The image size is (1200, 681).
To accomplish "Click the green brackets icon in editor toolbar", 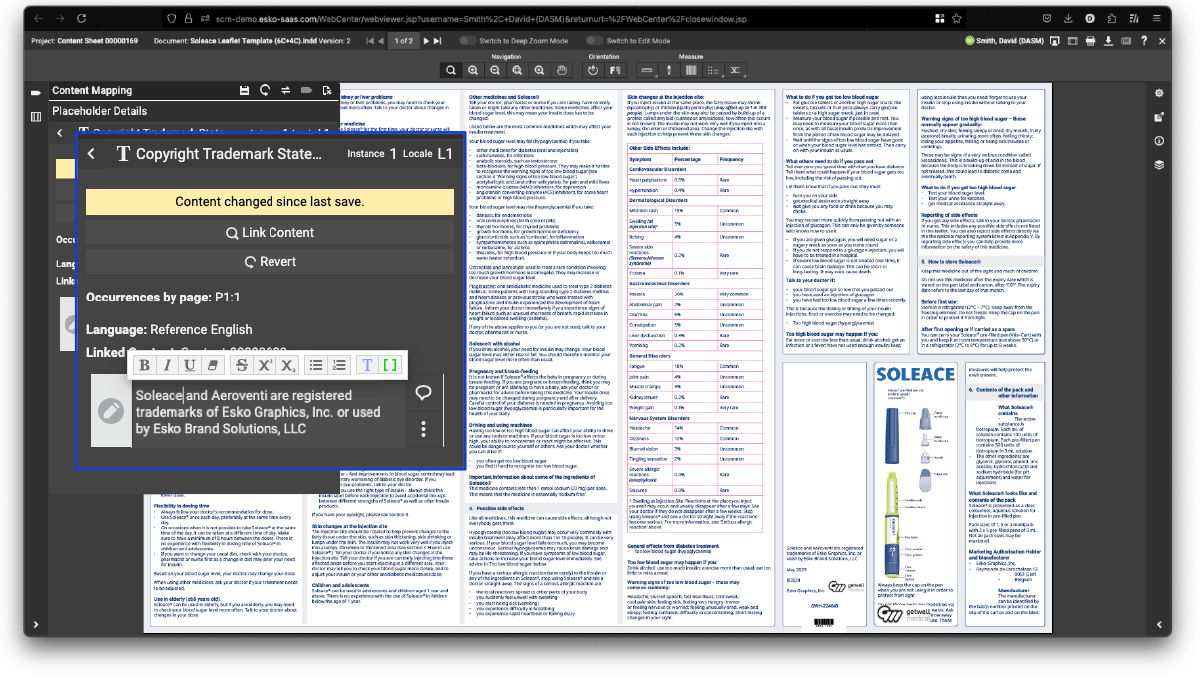I will (390, 365).
